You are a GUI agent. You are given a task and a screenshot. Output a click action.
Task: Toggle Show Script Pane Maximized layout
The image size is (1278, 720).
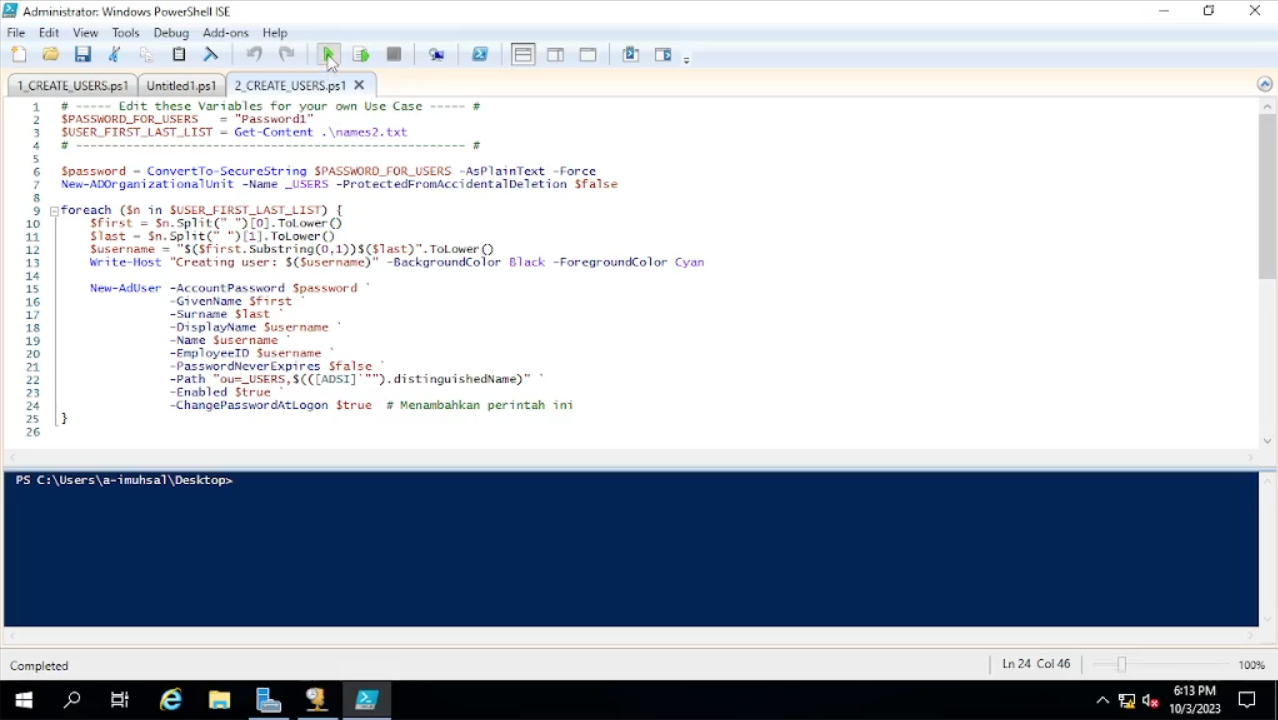click(588, 55)
